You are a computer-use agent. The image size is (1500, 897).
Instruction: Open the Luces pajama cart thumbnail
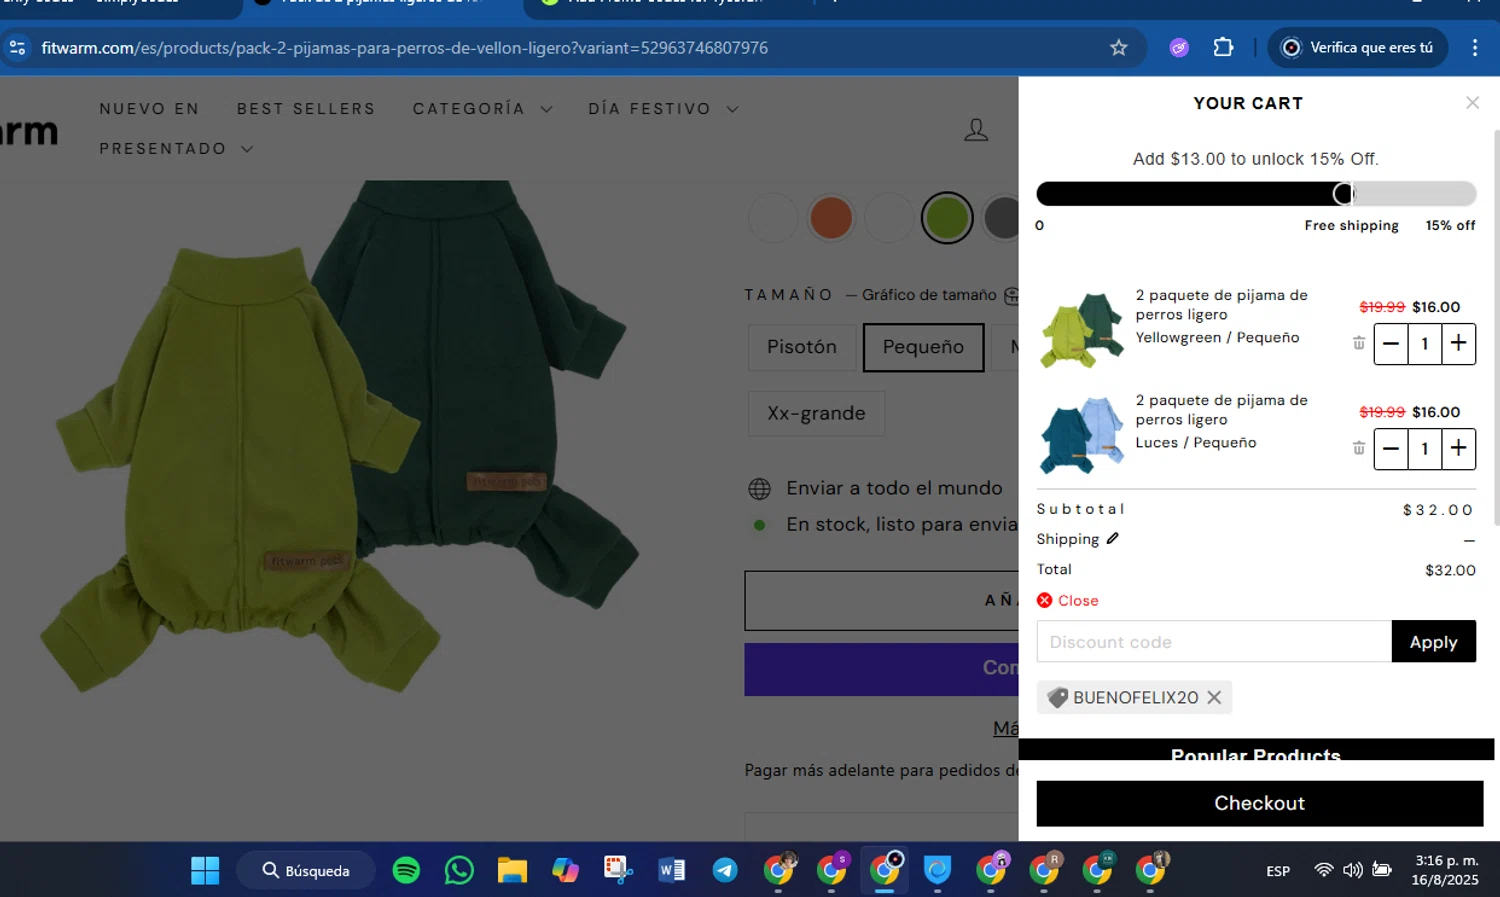pyautogui.click(x=1081, y=435)
